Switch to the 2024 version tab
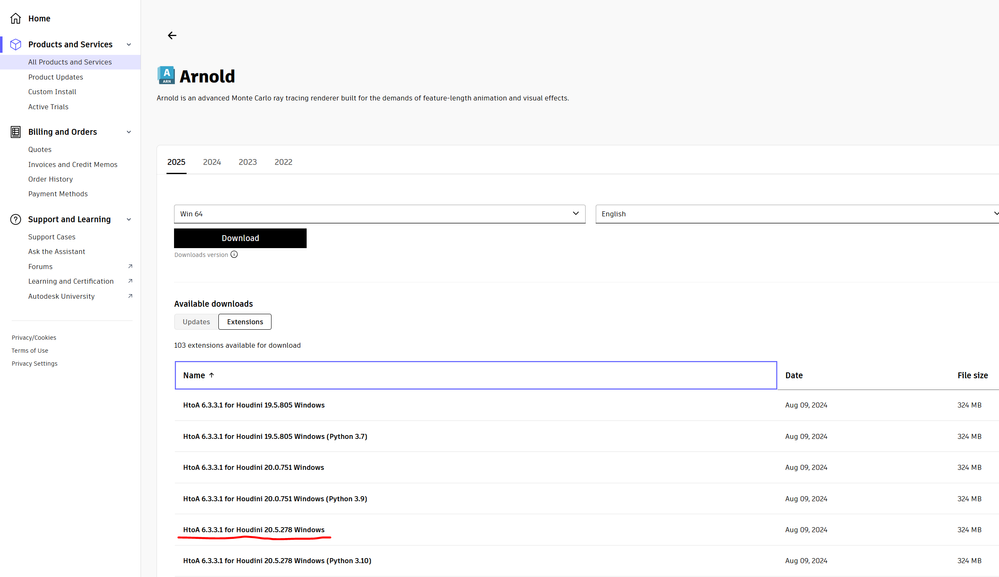999x577 pixels. pyautogui.click(x=212, y=162)
